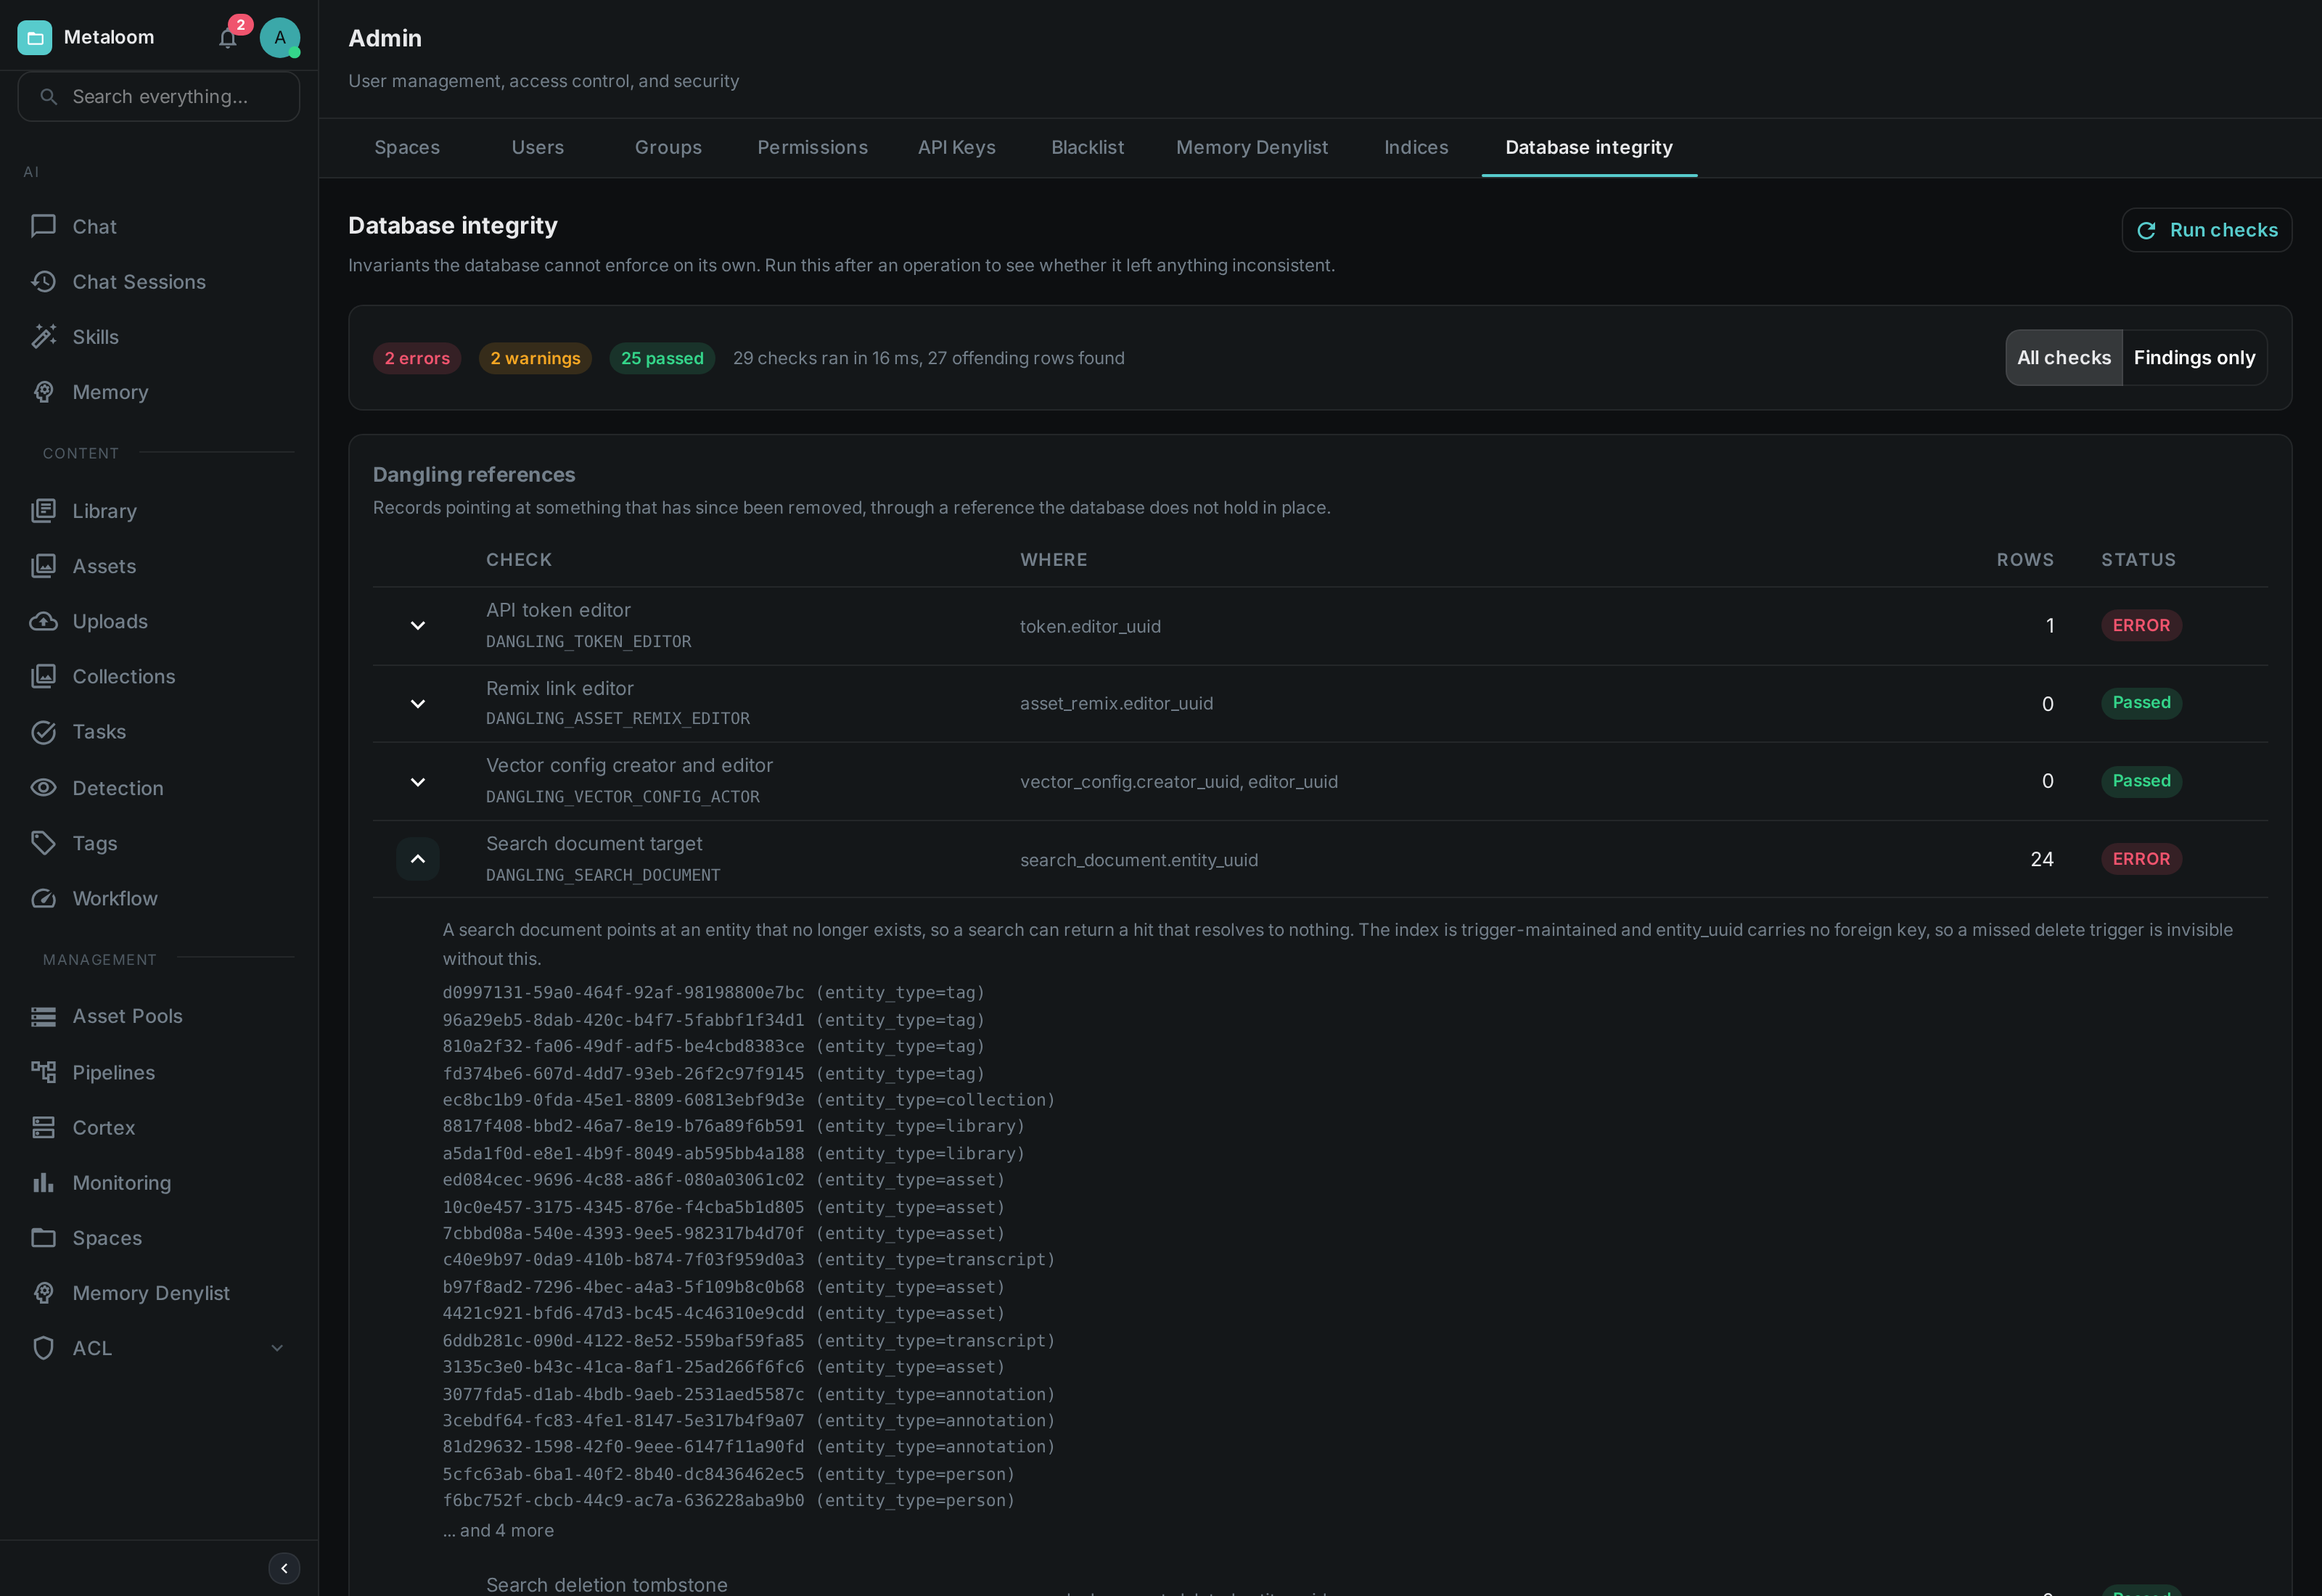Collapse the sidebar with arrow button

click(x=284, y=1568)
